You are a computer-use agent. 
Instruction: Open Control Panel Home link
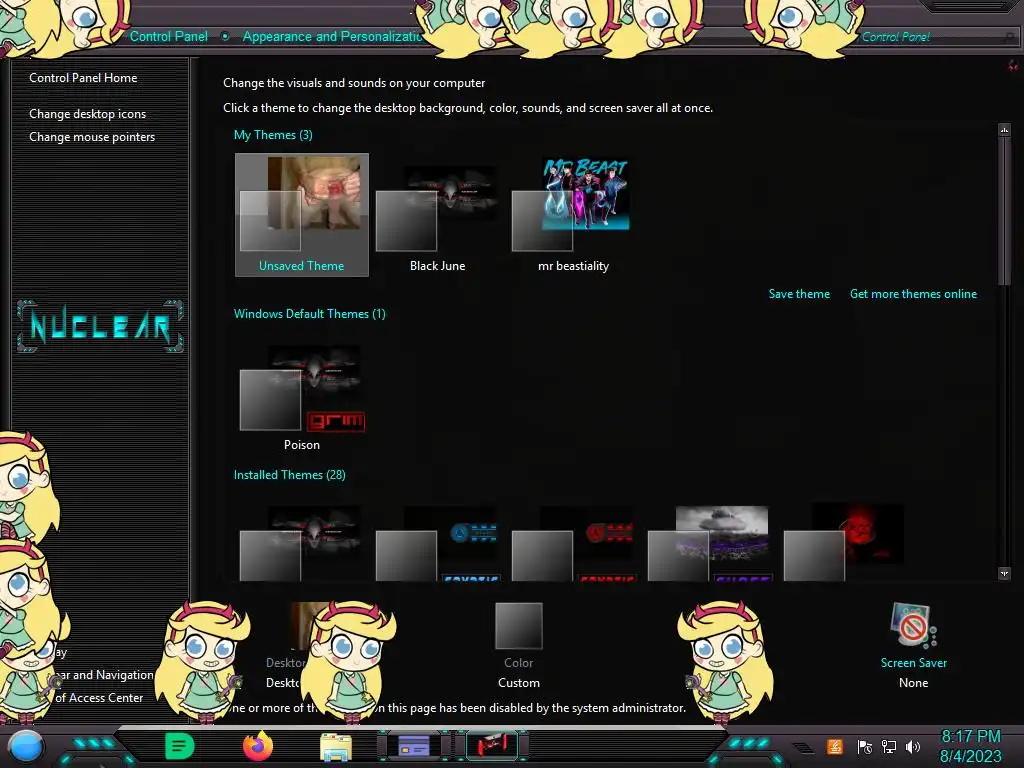83,78
